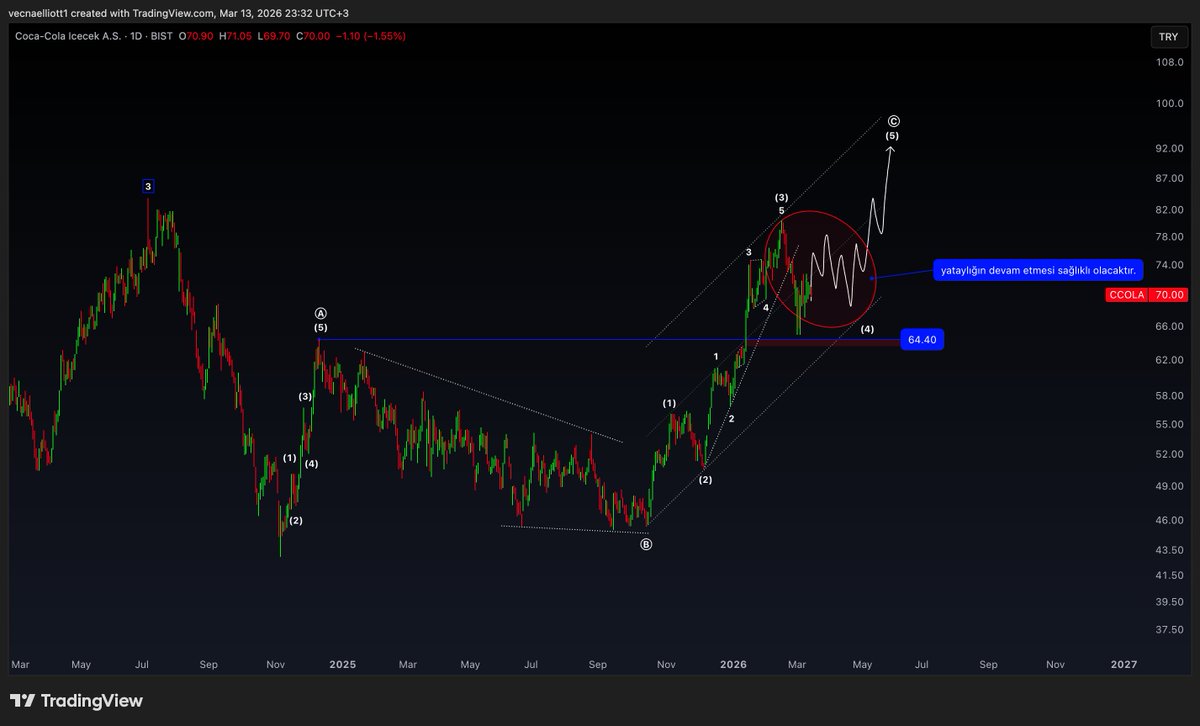The image size is (1200, 726).
Task: Click the circled A wave label
Action: (x=320, y=312)
